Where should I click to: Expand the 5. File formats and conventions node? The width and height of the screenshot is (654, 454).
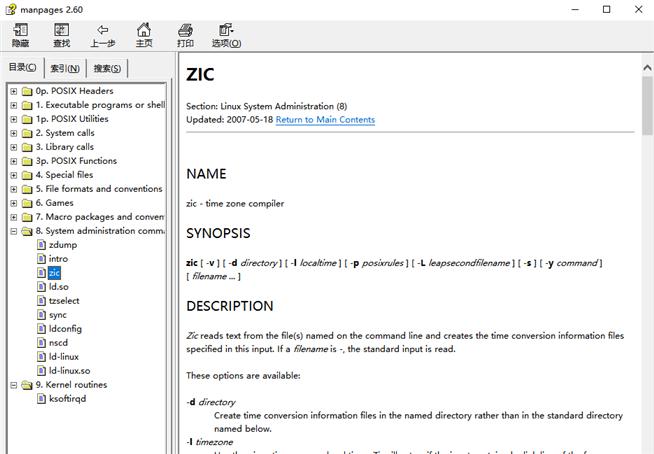coord(14,189)
